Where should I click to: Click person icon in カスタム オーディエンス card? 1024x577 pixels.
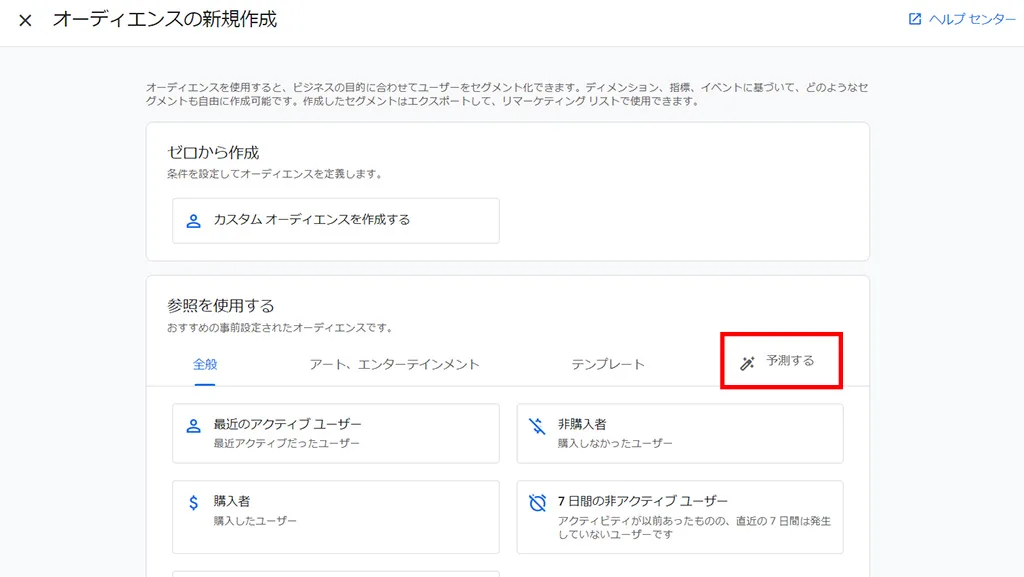pyautogui.click(x=194, y=220)
